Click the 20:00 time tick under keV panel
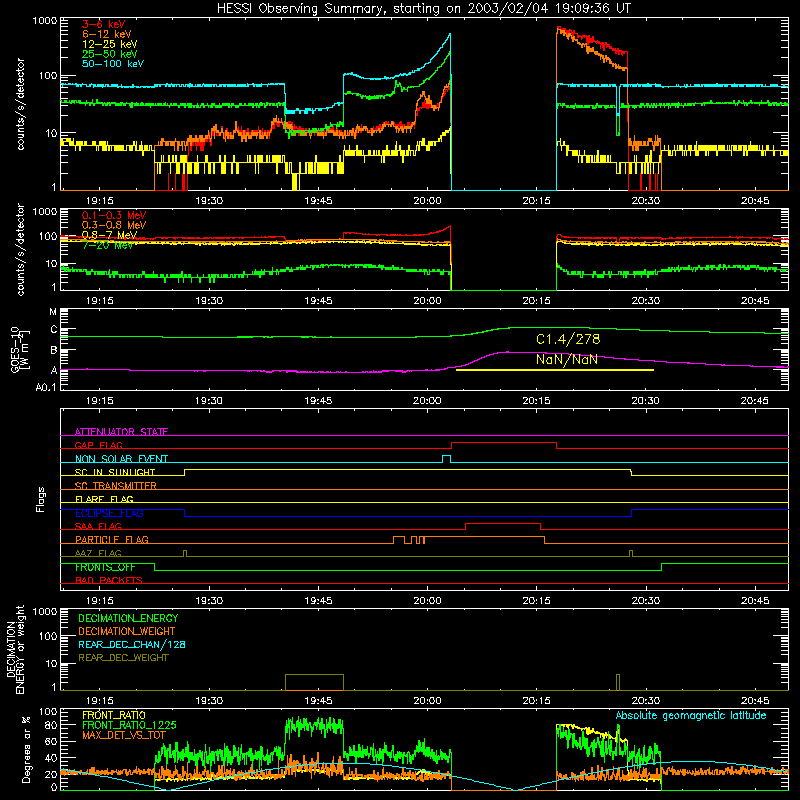 pyautogui.click(x=427, y=201)
